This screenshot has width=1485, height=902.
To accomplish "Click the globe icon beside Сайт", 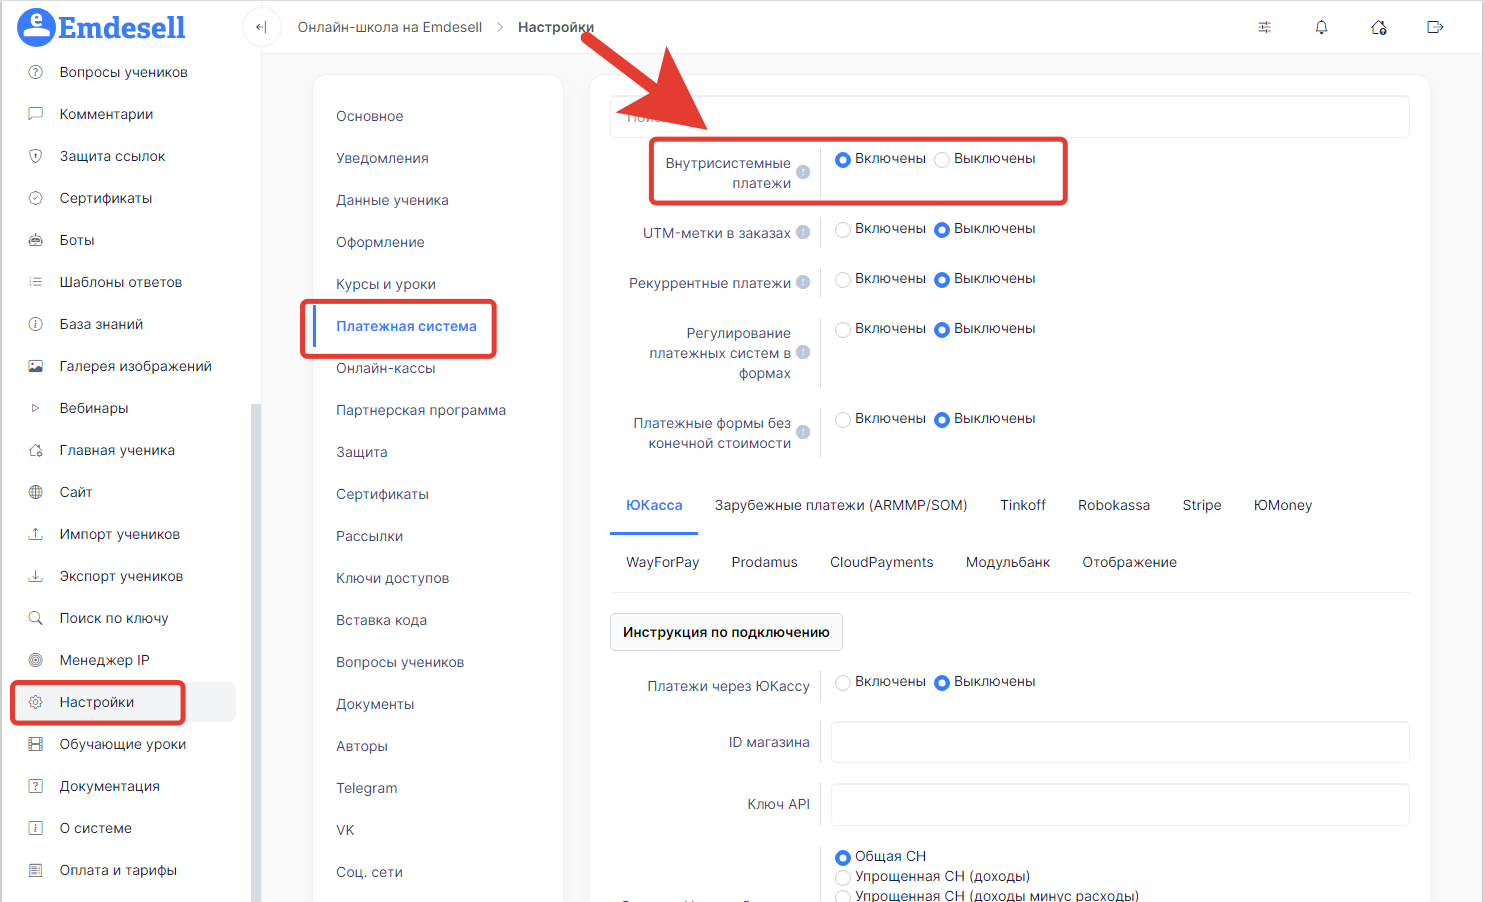I will click(36, 492).
